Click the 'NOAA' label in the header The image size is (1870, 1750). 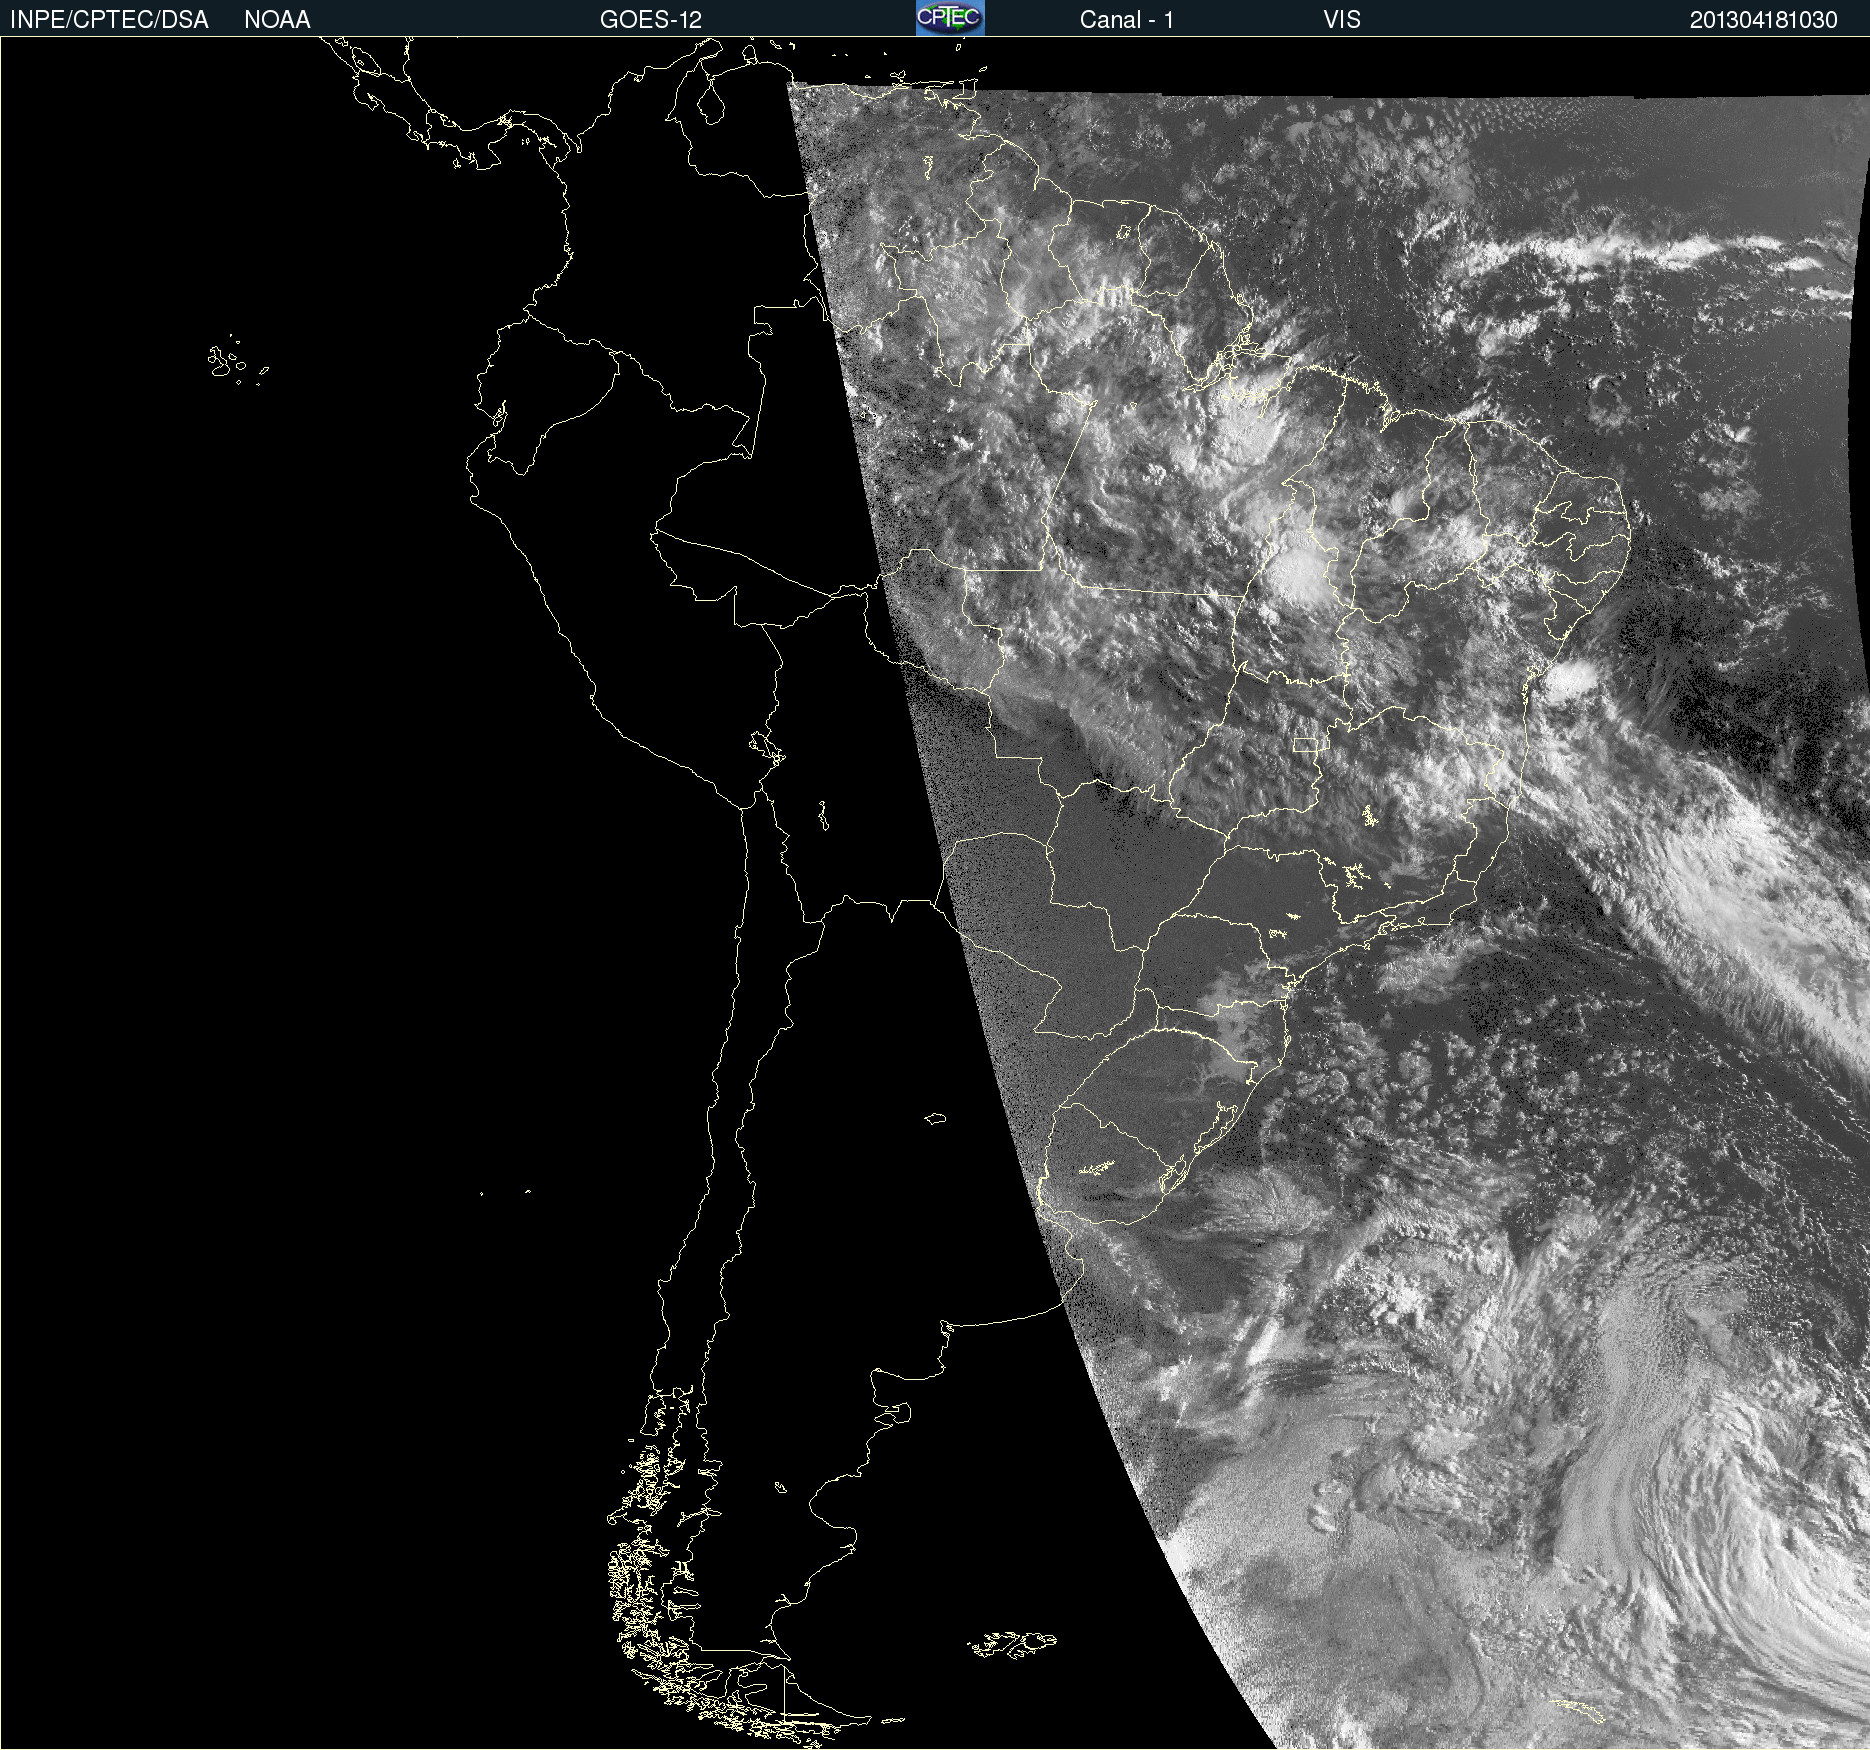coord(277,20)
